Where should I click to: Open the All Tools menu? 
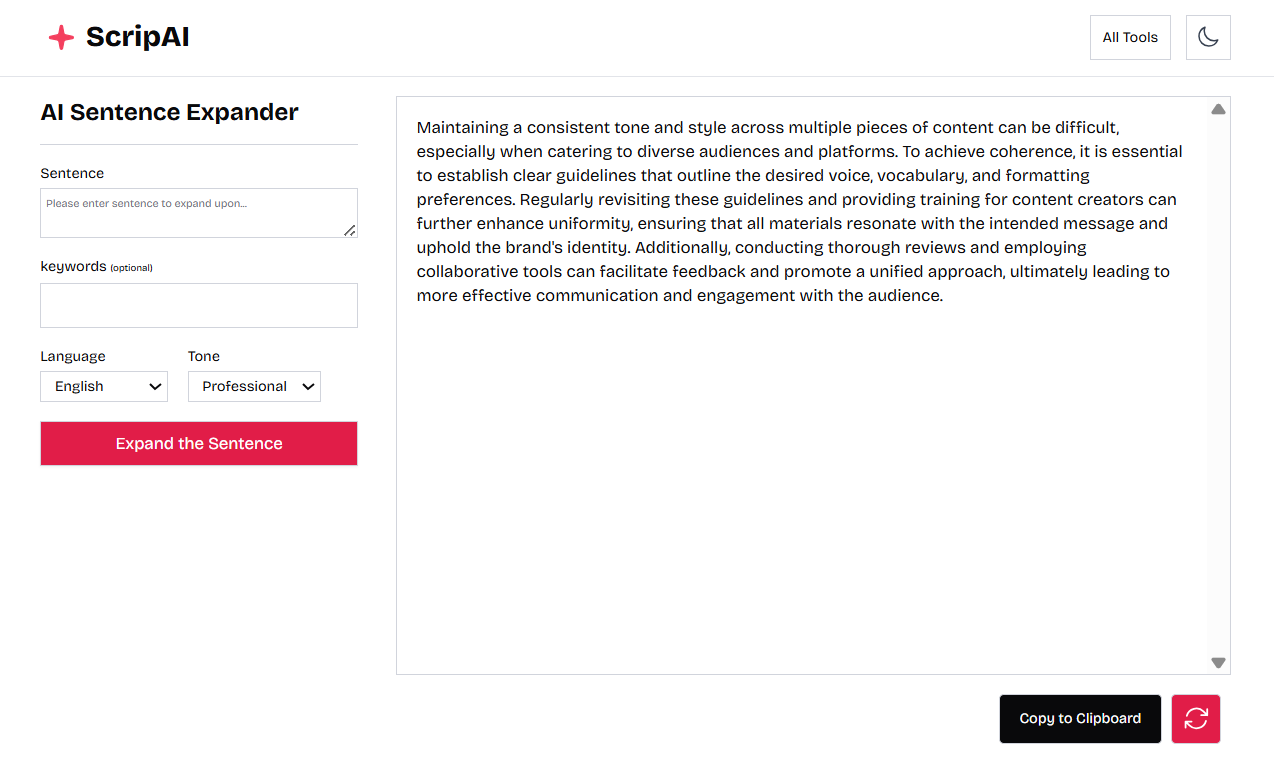[1130, 38]
